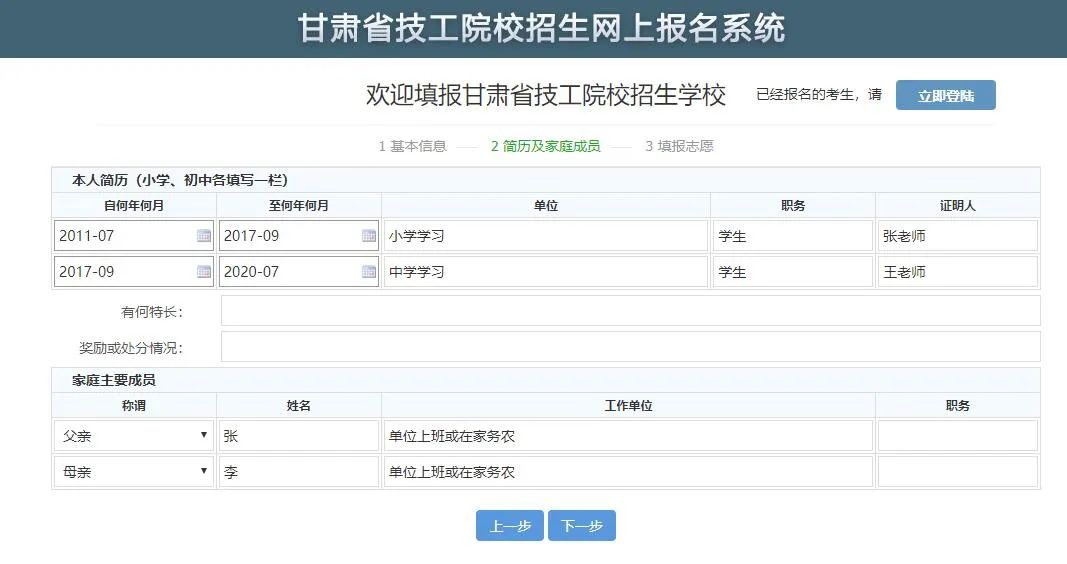Focus the 奖励或处分情况 text field
This screenshot has height=564, width=1067.
click(x=630, y=347)
